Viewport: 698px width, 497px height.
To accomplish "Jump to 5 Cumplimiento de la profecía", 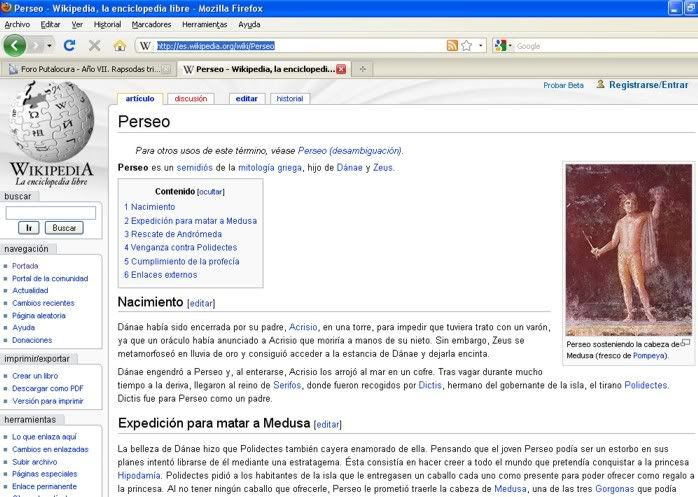I will (x=182, y=261).
